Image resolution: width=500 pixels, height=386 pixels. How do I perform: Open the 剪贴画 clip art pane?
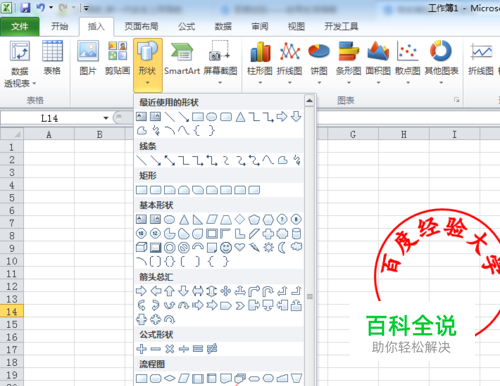(117, 58)
